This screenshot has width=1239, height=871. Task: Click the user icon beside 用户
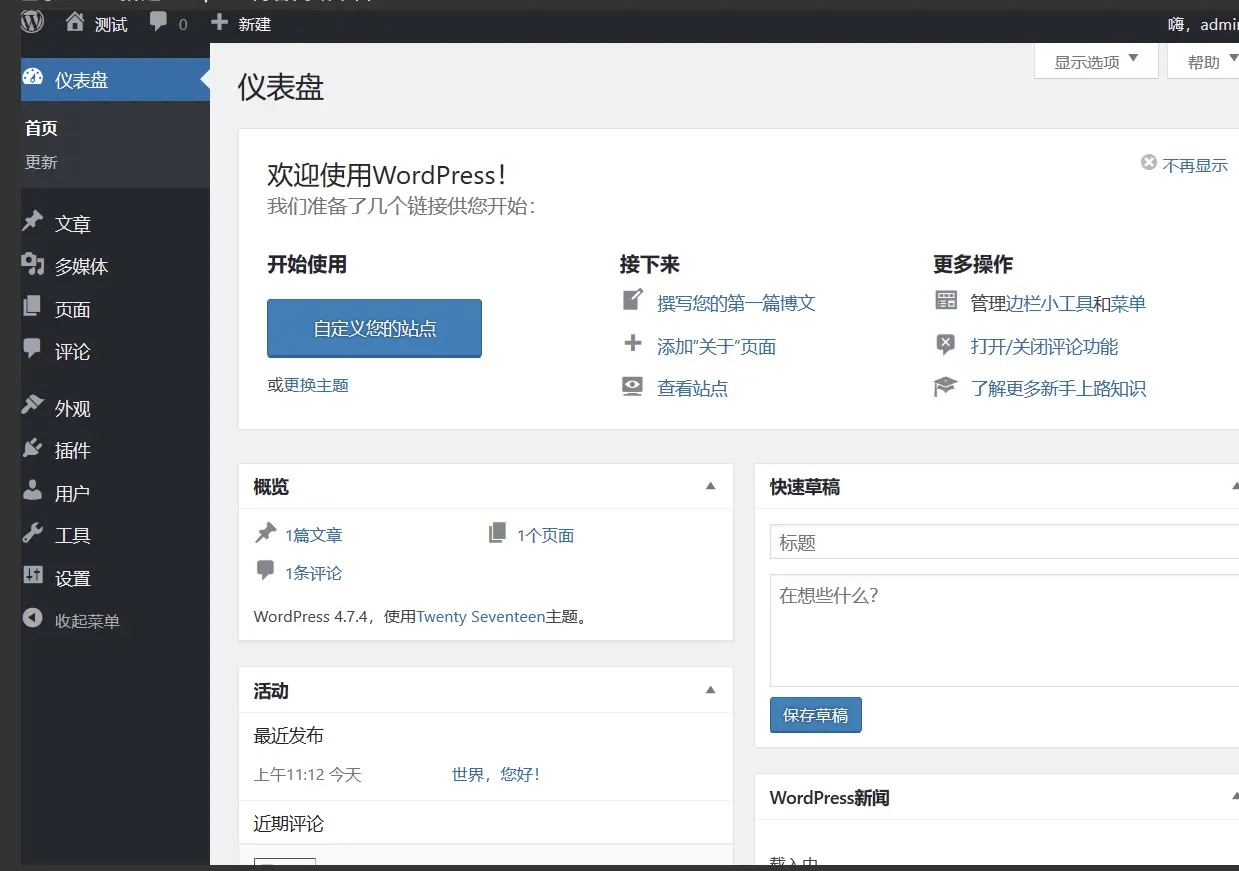33,490
